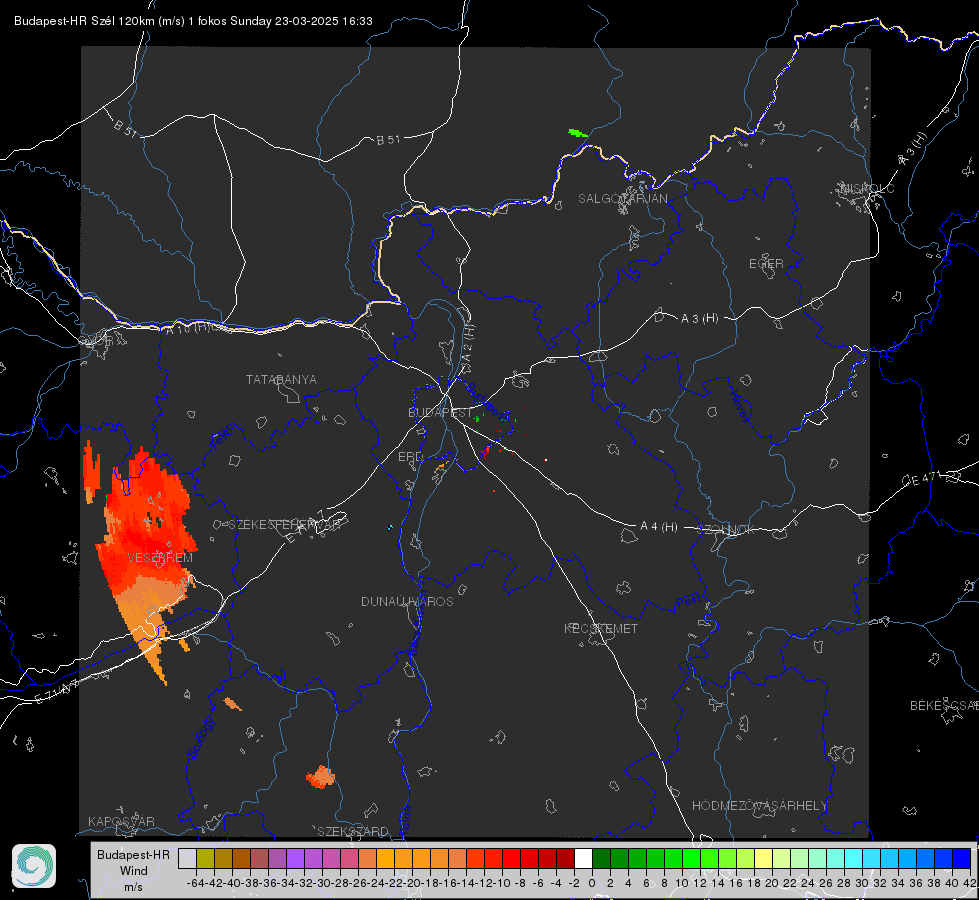Click the DUNAÚJVÁROS city label

[x=407, y=601]
